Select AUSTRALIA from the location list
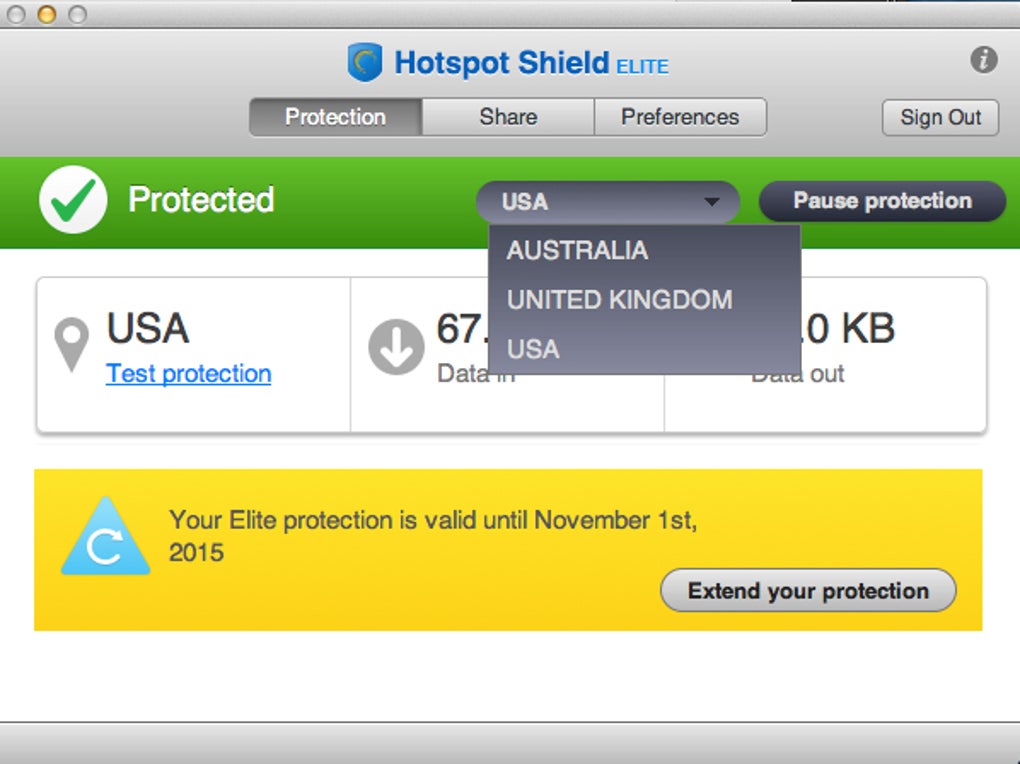The height and width of the screenshot is (764, 1020). tap(577, 250)
